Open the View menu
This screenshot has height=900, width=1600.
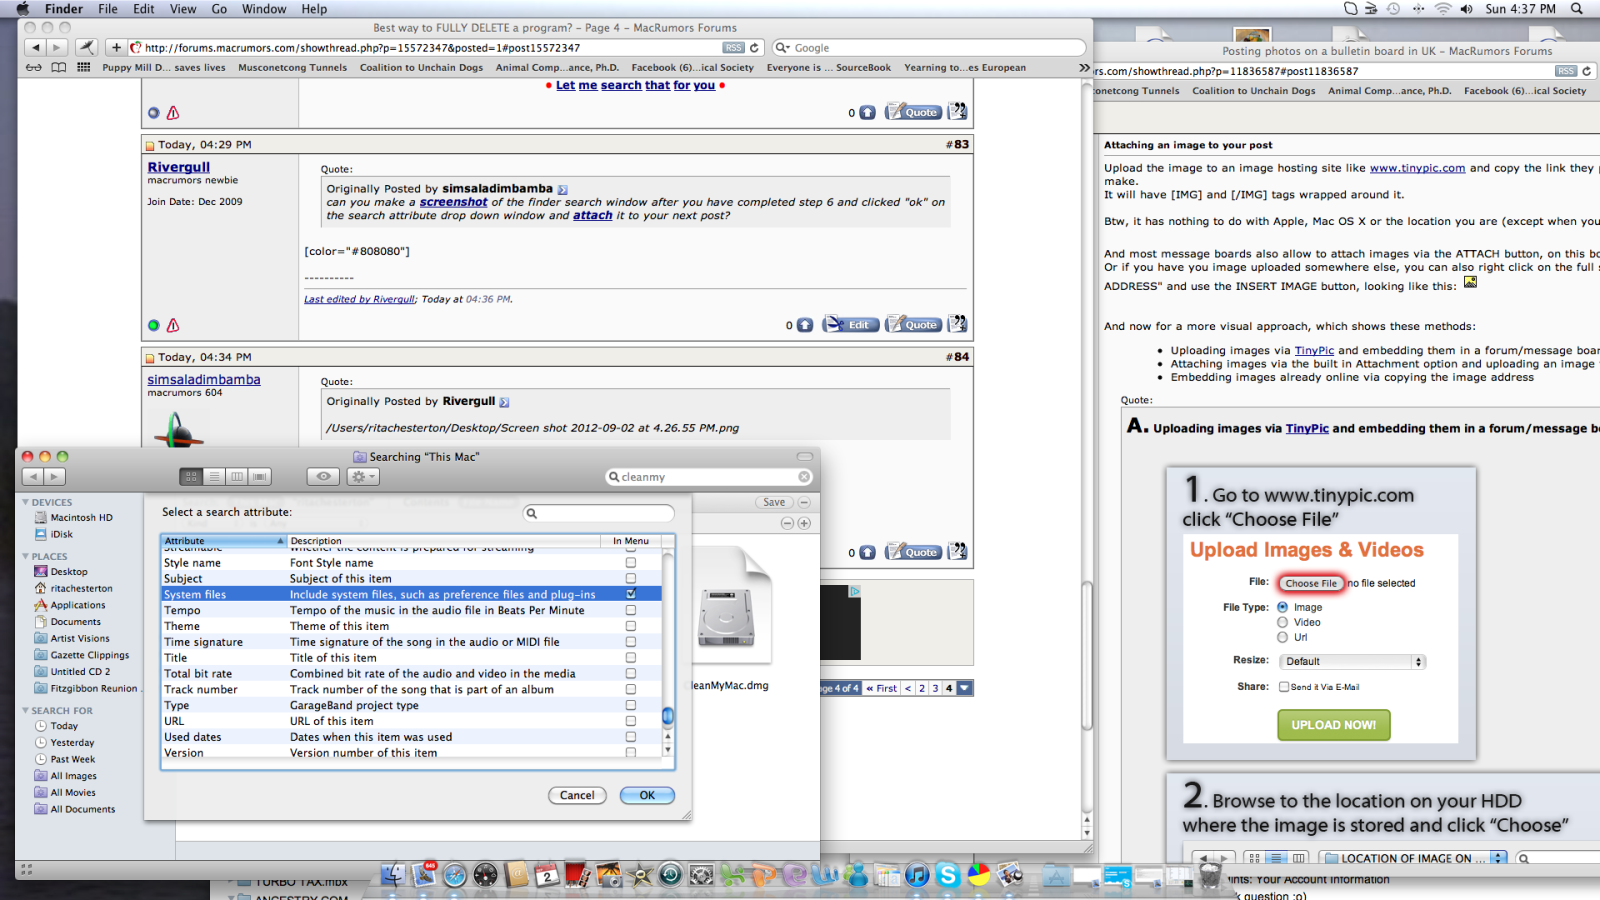(x=183, y=9)
